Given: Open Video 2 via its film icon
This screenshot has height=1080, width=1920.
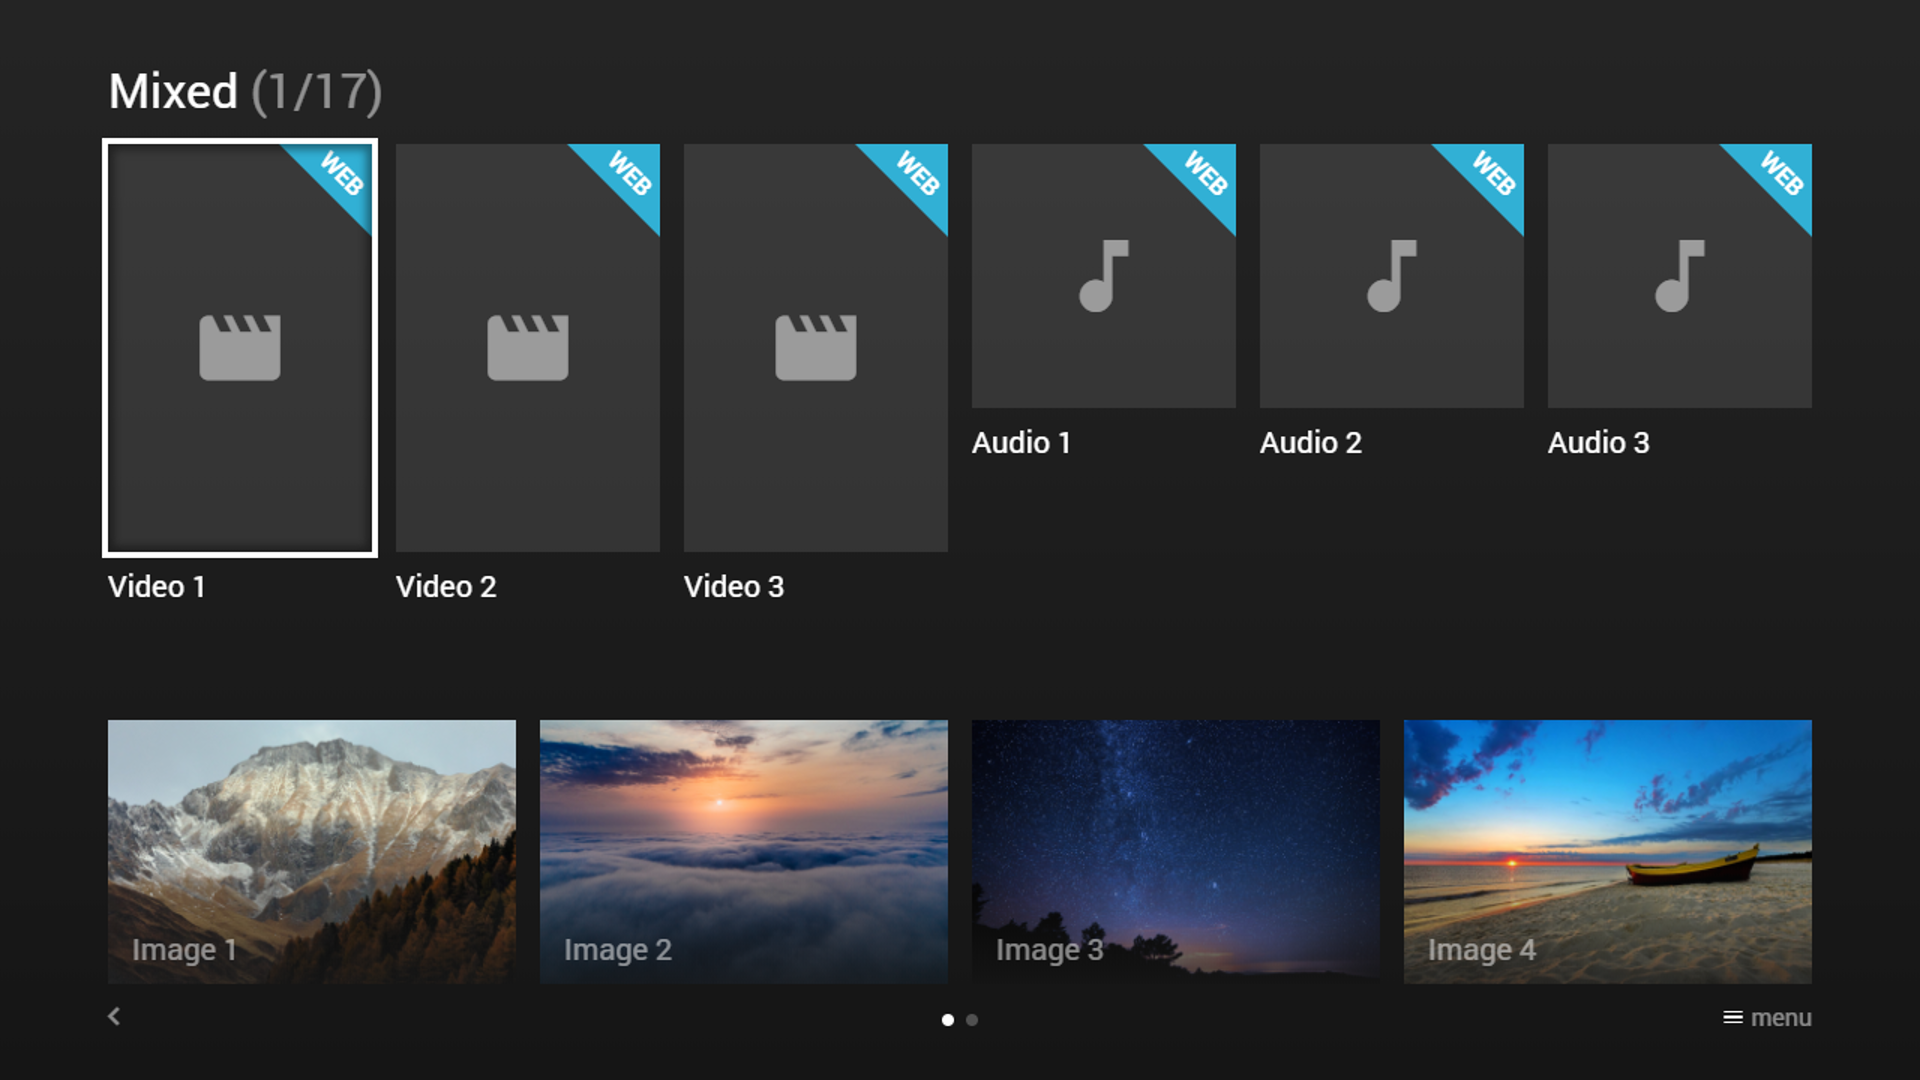Looking at the screenshot, I should (527, 347).
